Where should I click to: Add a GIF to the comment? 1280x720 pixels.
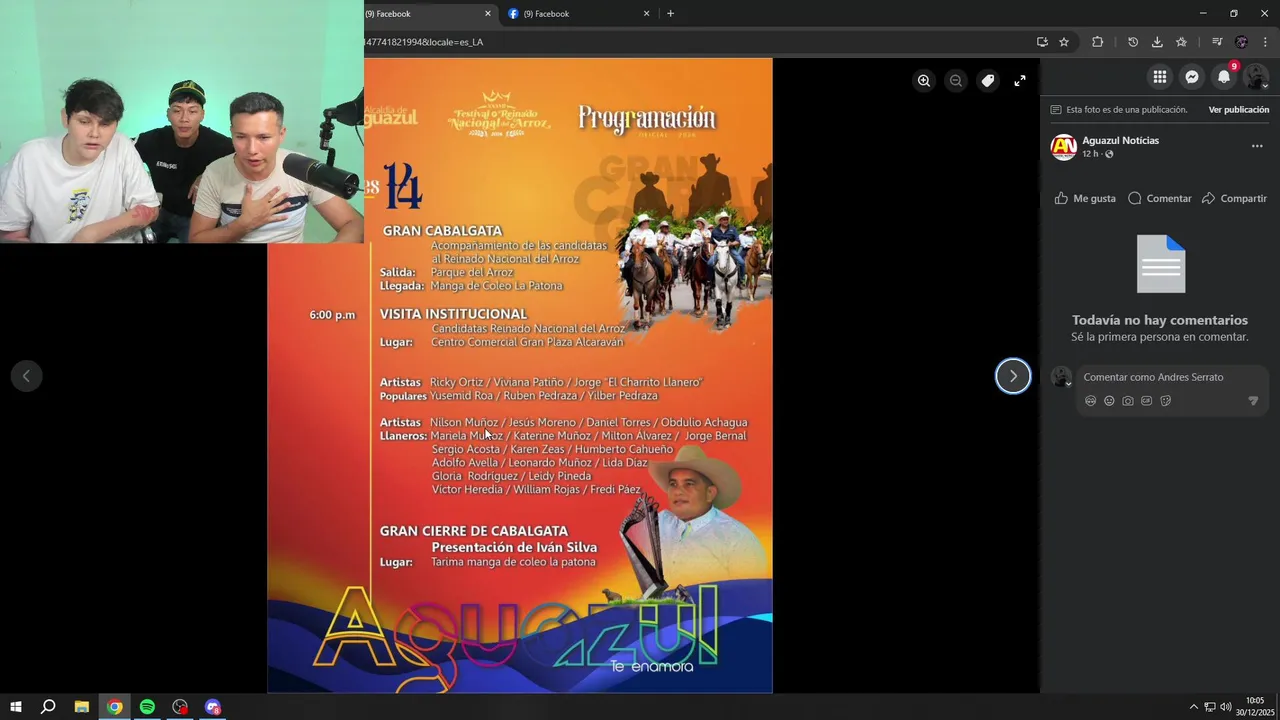pyautogui.click(x=1147, y=401)
